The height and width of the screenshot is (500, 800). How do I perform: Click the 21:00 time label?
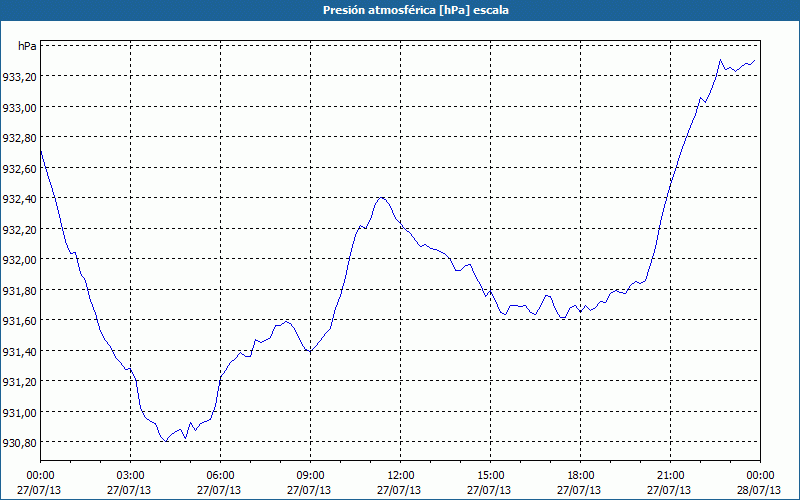tap(670, 476)
